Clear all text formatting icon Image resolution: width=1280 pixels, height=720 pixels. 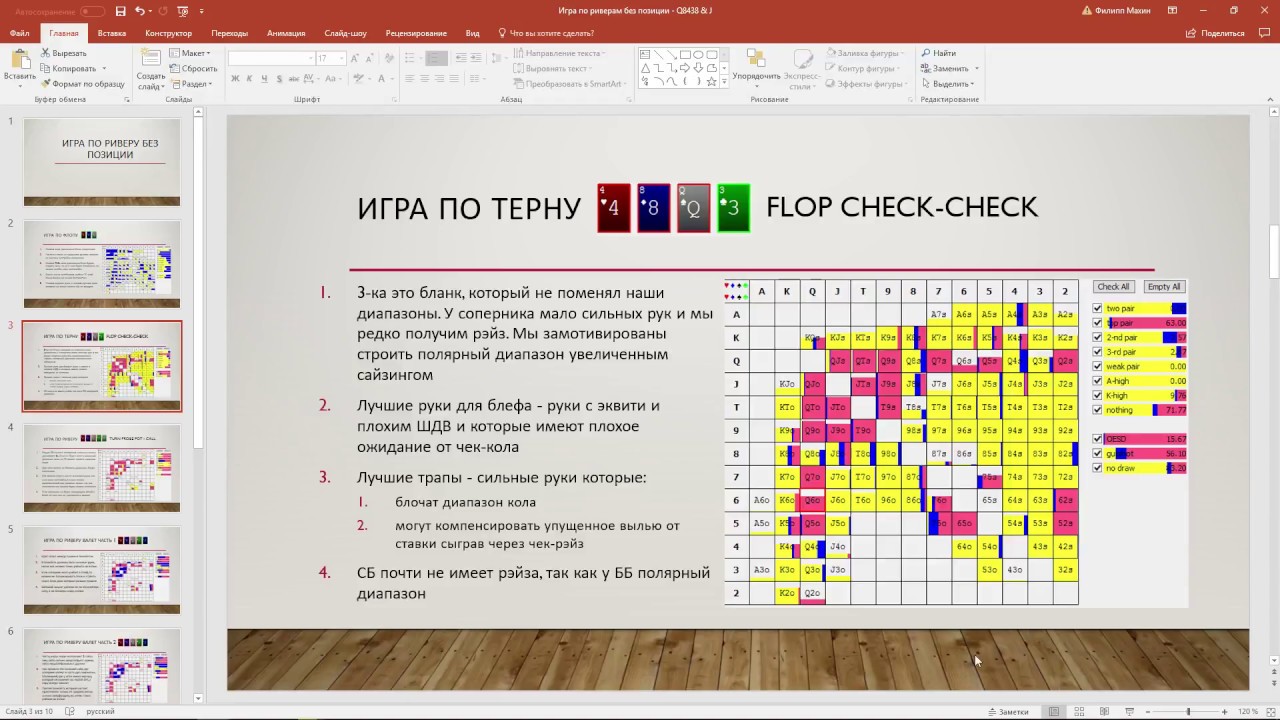[388, 58]
